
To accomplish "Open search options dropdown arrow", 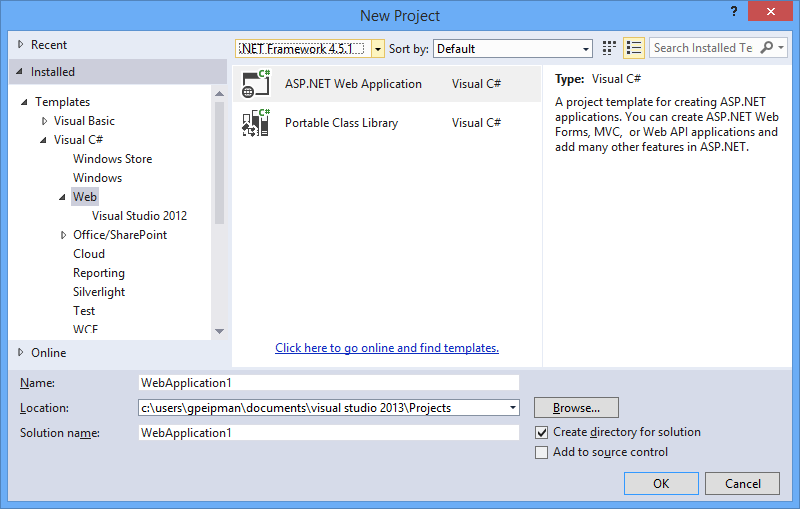I will [x=781, y=47].
